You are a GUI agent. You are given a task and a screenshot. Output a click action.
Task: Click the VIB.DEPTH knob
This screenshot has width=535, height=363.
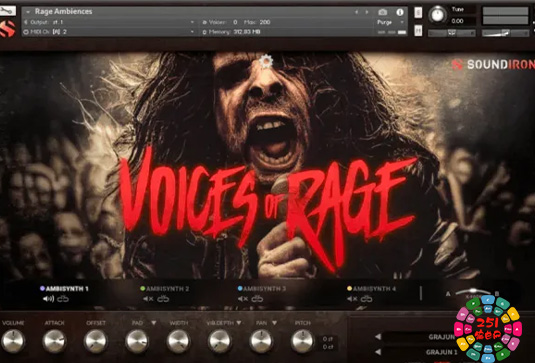(x=220, y=341)
